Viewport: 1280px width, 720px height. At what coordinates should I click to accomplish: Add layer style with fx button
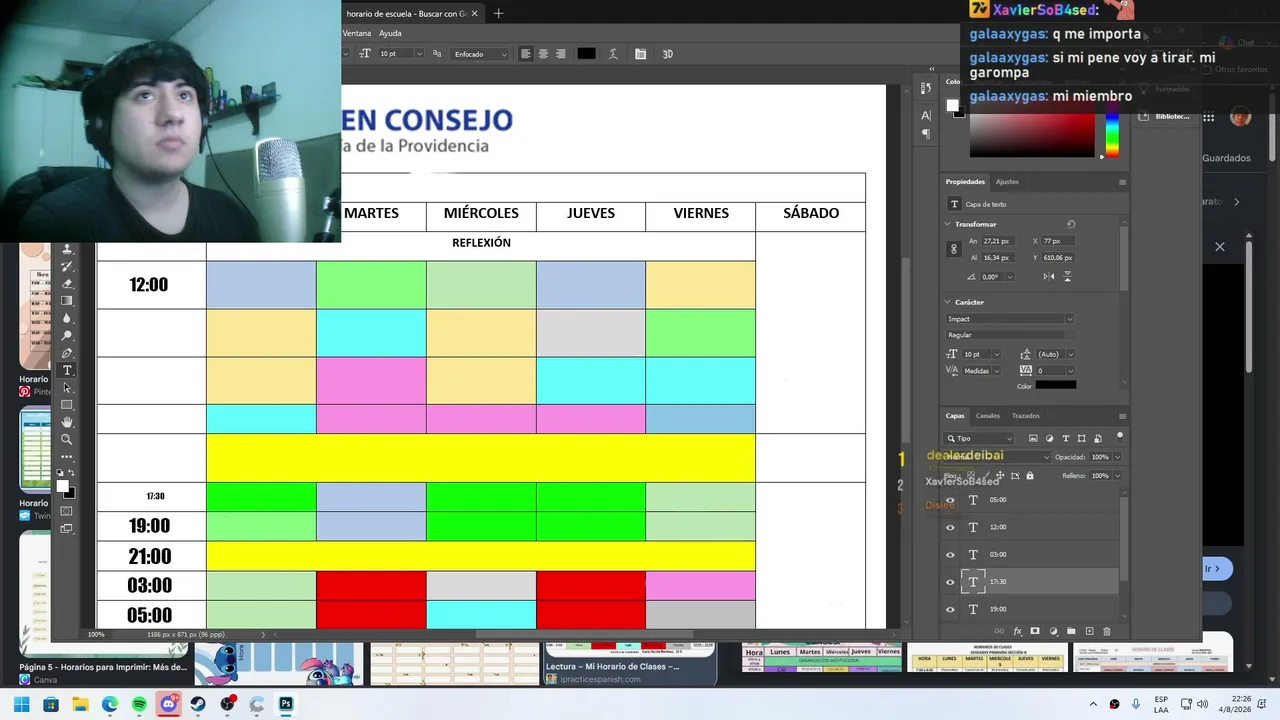point(1018,631)
